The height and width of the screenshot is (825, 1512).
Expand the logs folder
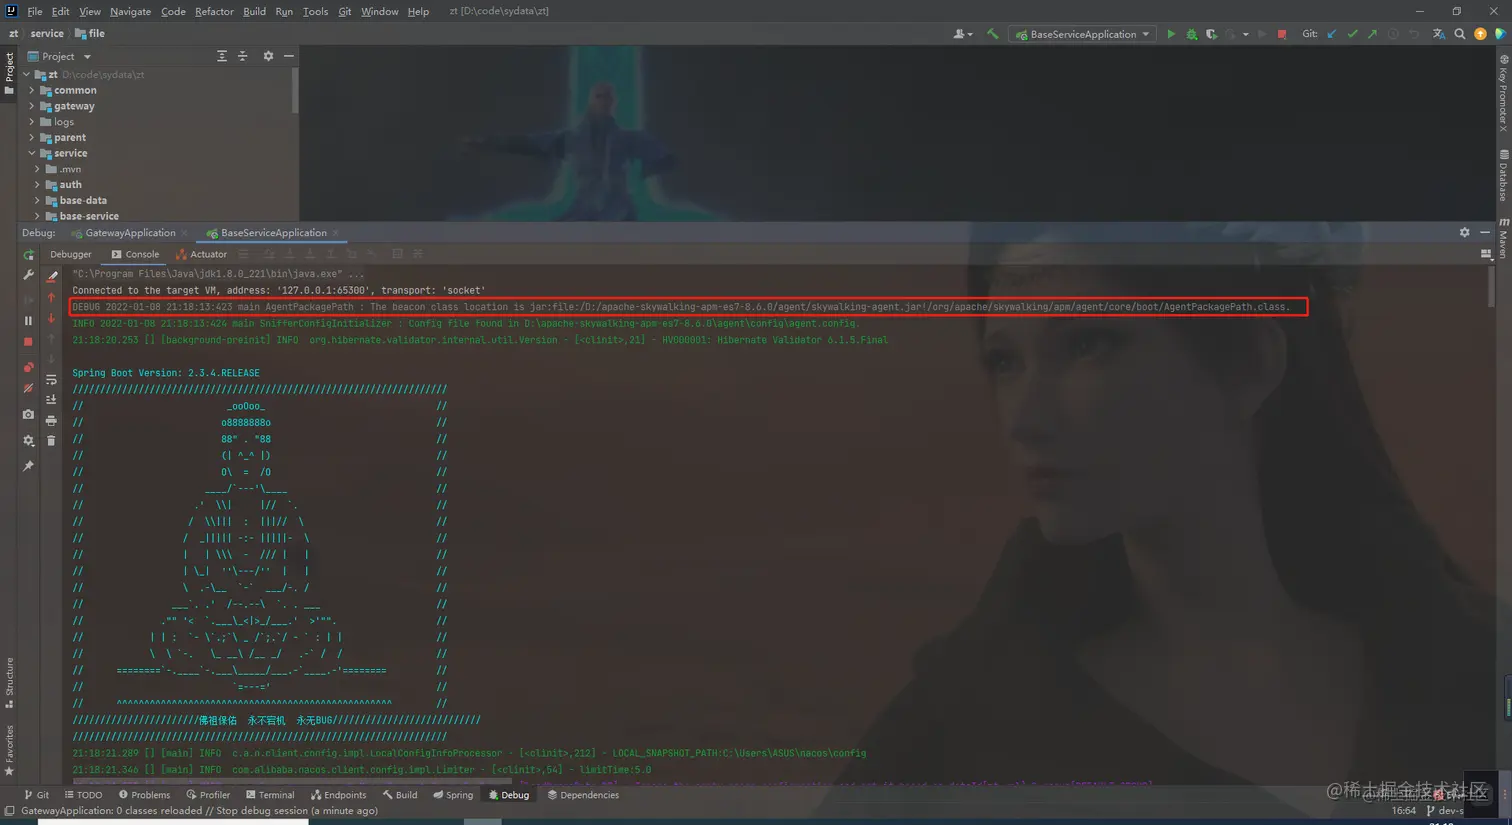[32, 122]
